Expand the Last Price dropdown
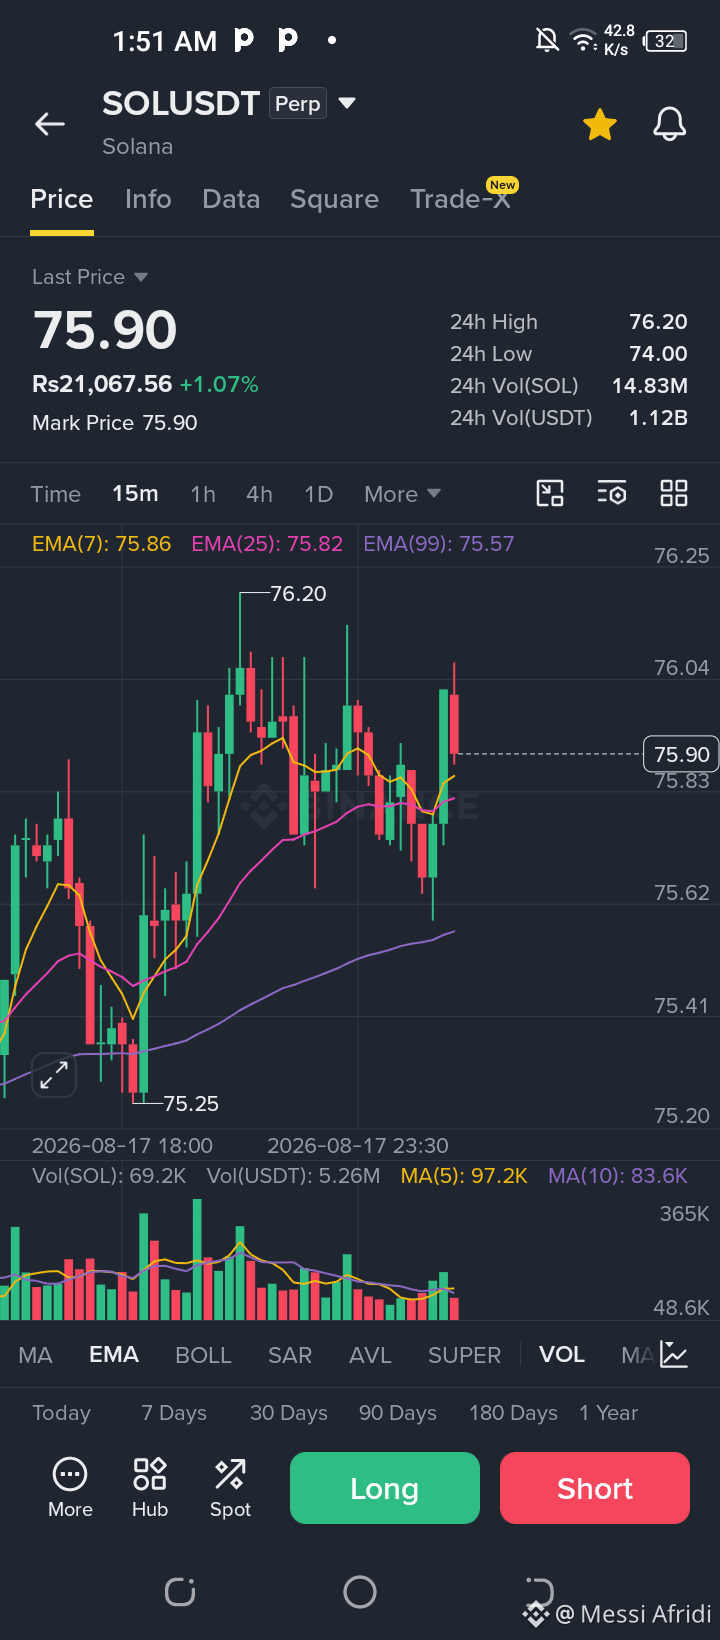720x1640 pixels. 90,277
